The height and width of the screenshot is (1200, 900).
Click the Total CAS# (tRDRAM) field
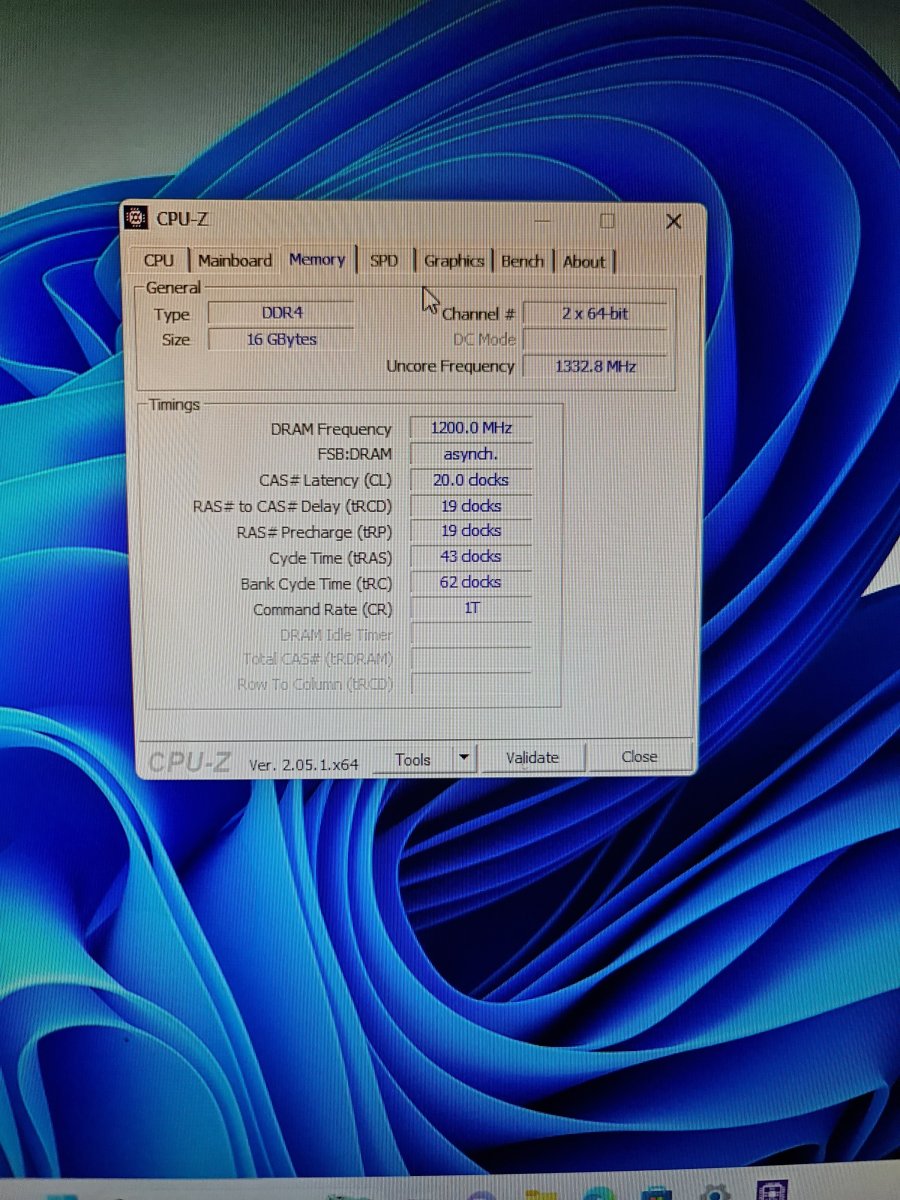[x=471, y=659]
